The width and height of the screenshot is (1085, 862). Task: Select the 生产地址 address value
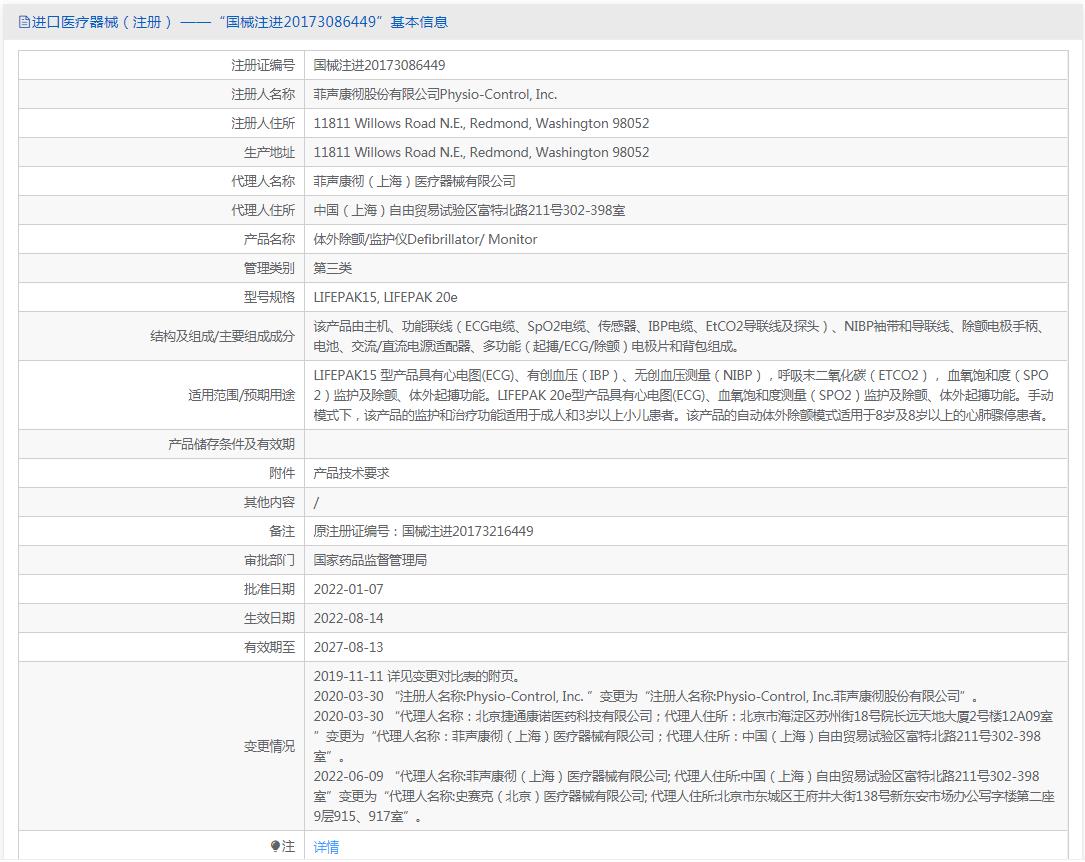coord(481,152)
